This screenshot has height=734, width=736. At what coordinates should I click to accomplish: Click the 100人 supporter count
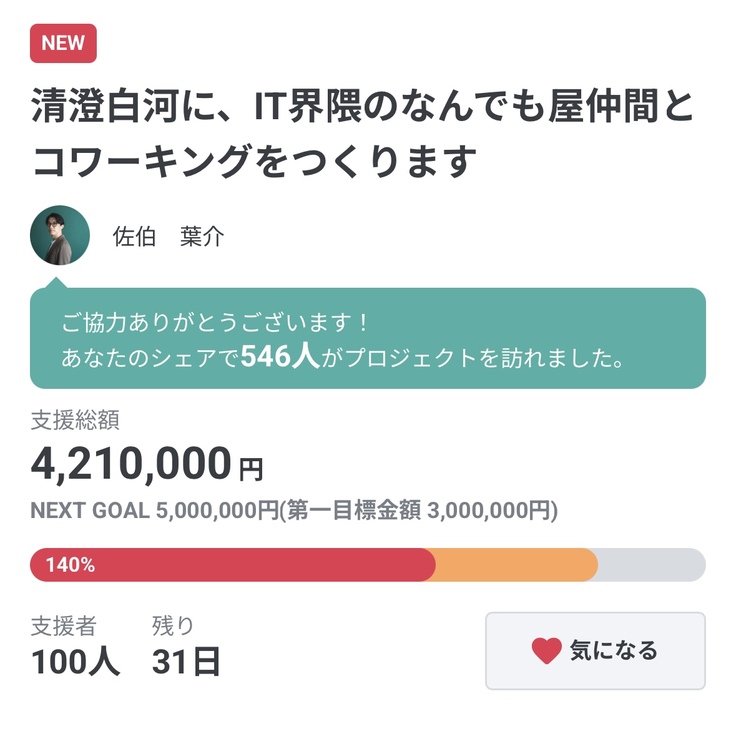(75, 662)
